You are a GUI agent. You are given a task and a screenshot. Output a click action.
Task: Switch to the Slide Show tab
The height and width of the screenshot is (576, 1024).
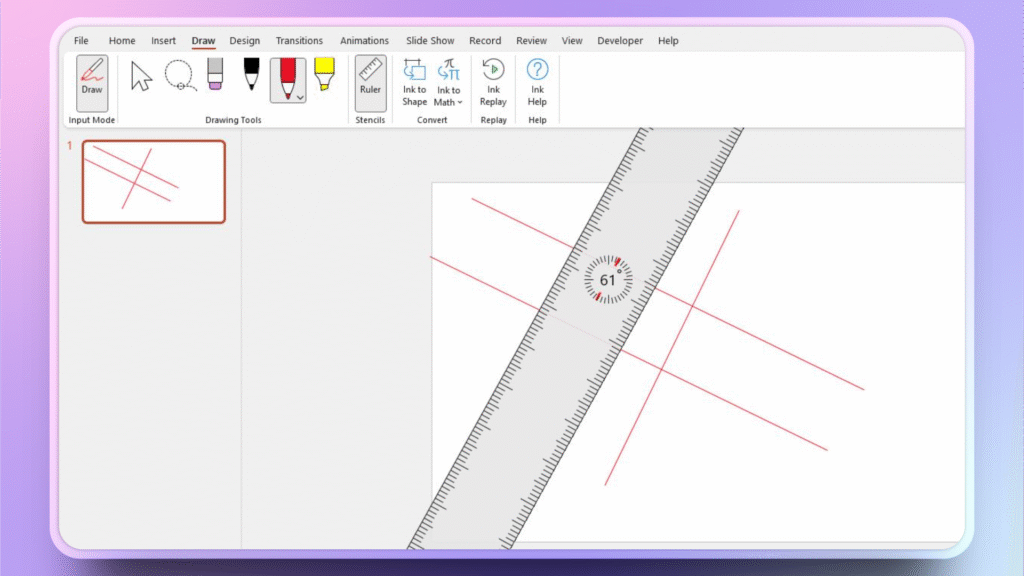[429, 40]
